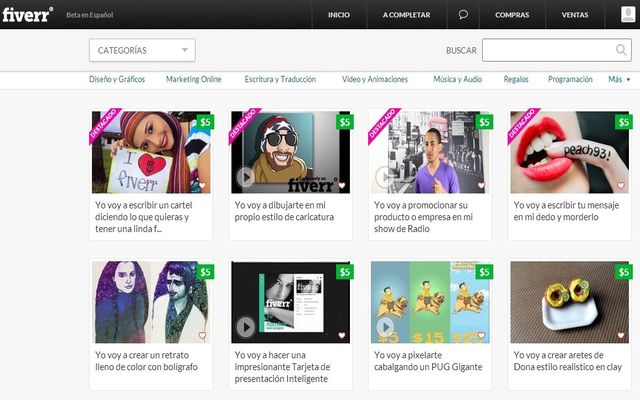Play the giant PUG pixel art video
This screenshot has width=640, height=400.
385,327
